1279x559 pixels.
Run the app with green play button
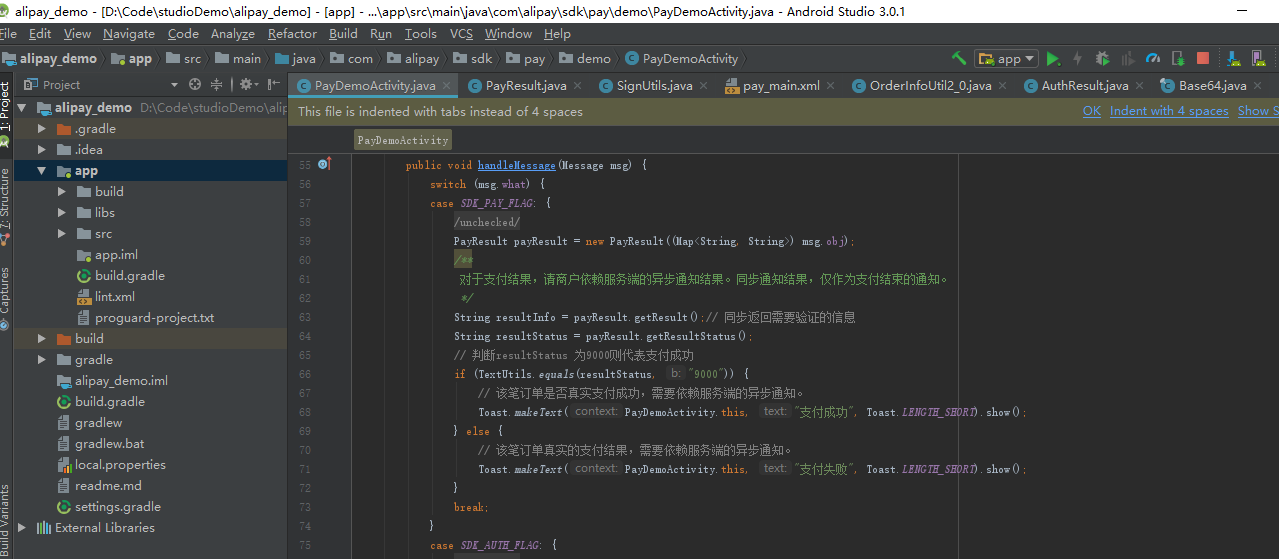1053,58
